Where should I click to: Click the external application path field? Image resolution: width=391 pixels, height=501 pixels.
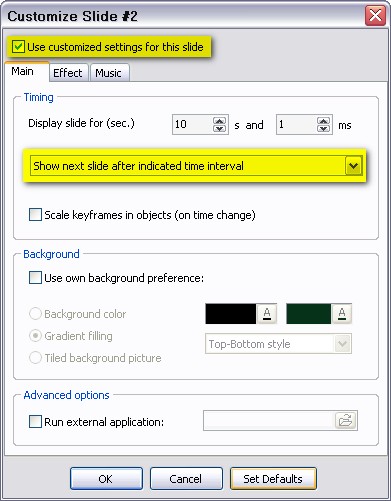point(269,420)
